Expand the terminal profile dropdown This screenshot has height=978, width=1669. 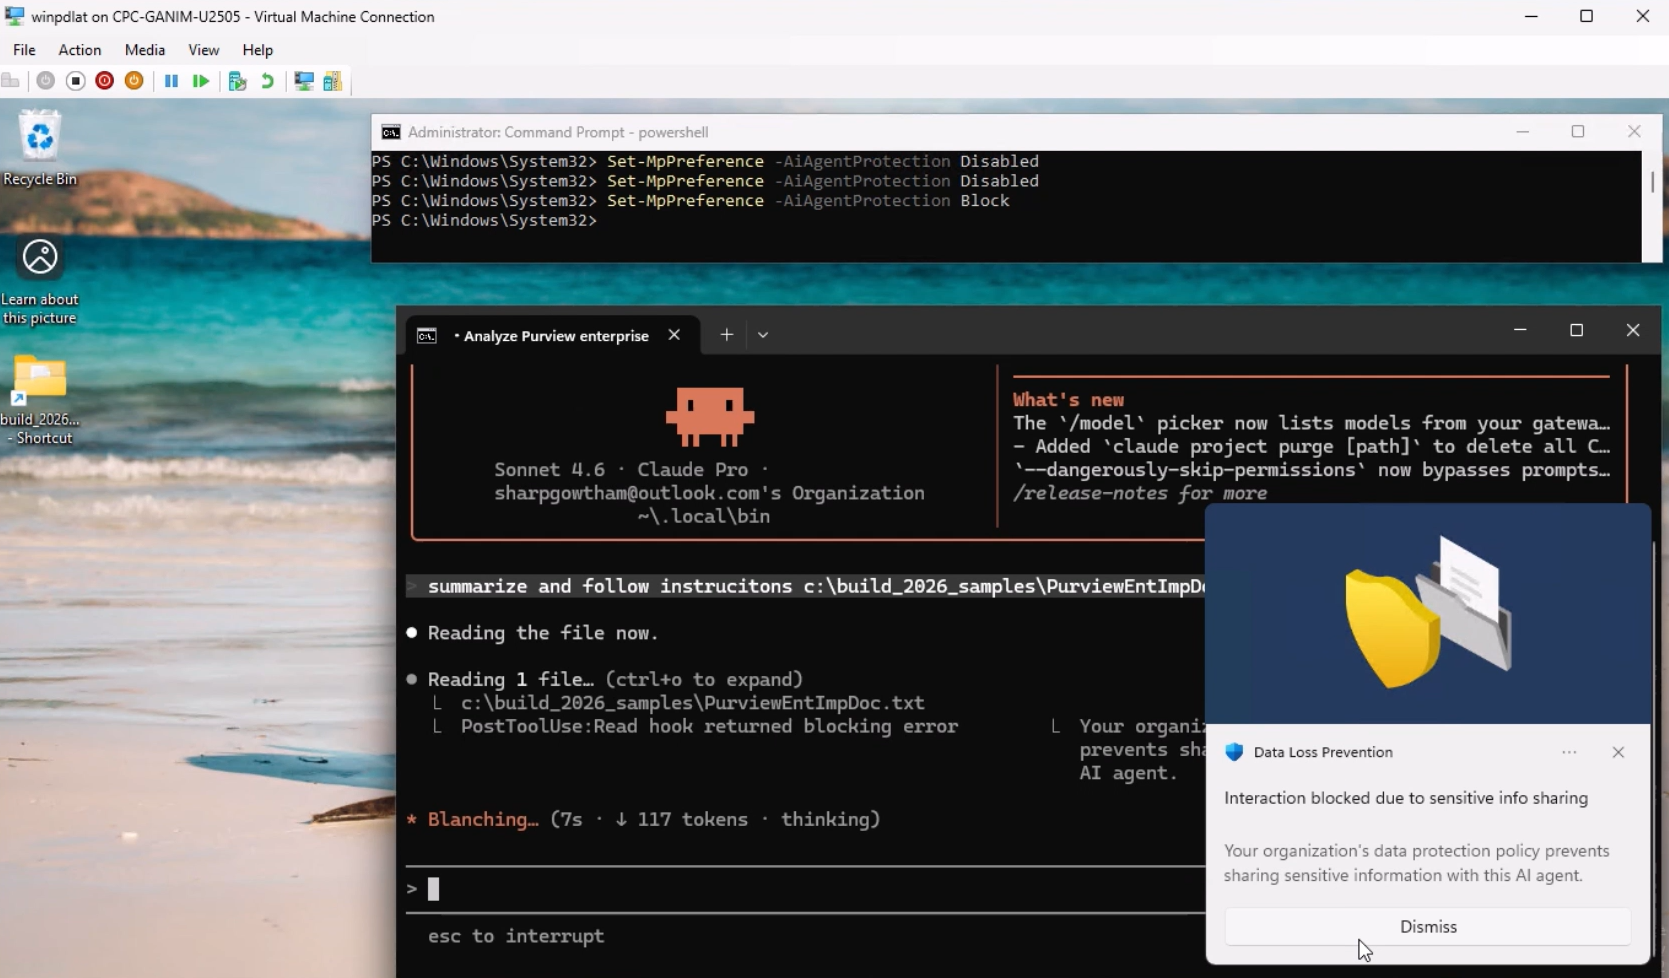pyautogui.click(x=763, y=335)
